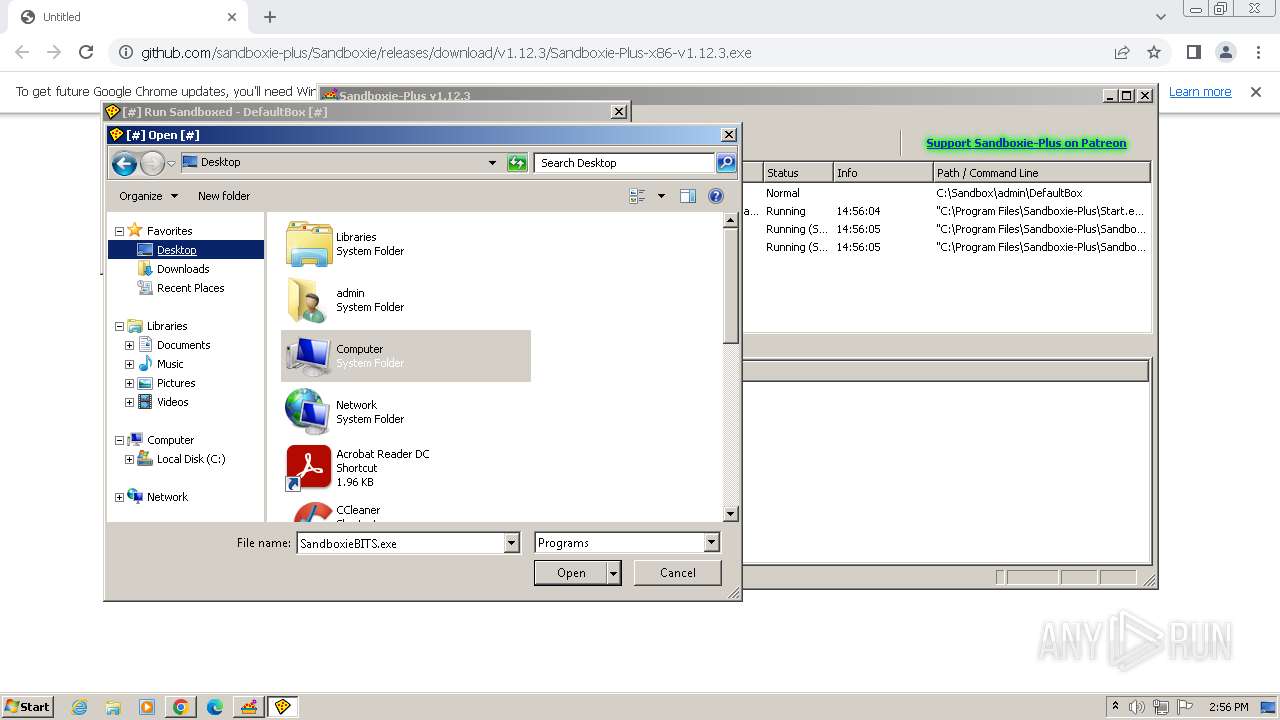Click the volume speaker tray icon
Image resolution: width=1280 pixels, height=720 pixels.
click(x=1137, y=707)
